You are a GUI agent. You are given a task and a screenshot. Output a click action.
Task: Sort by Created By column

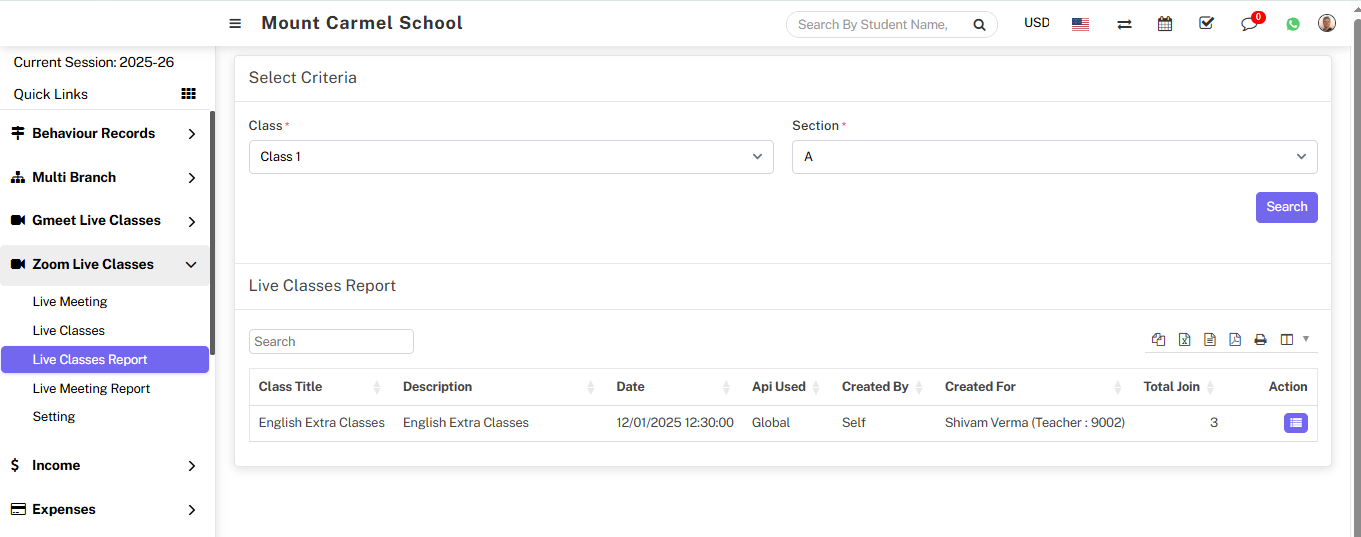pyautogui.click(x=883, y=387)
